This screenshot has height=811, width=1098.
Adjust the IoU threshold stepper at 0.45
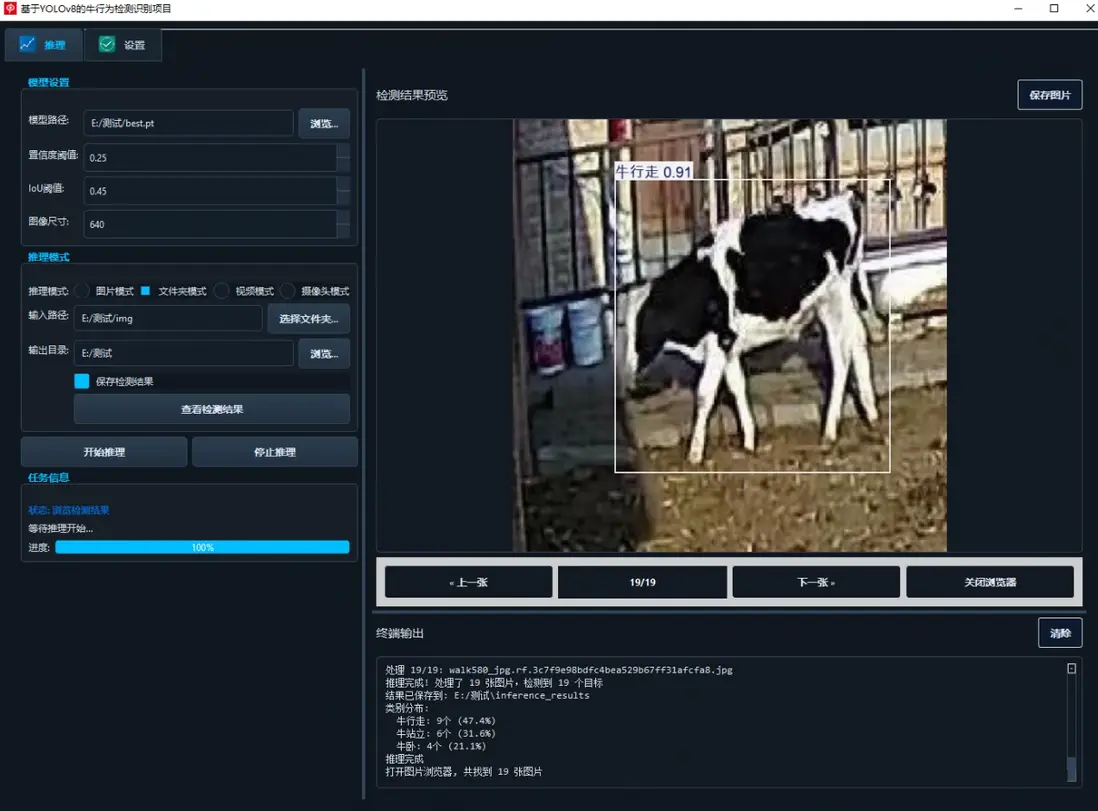[x=343, y=190]
